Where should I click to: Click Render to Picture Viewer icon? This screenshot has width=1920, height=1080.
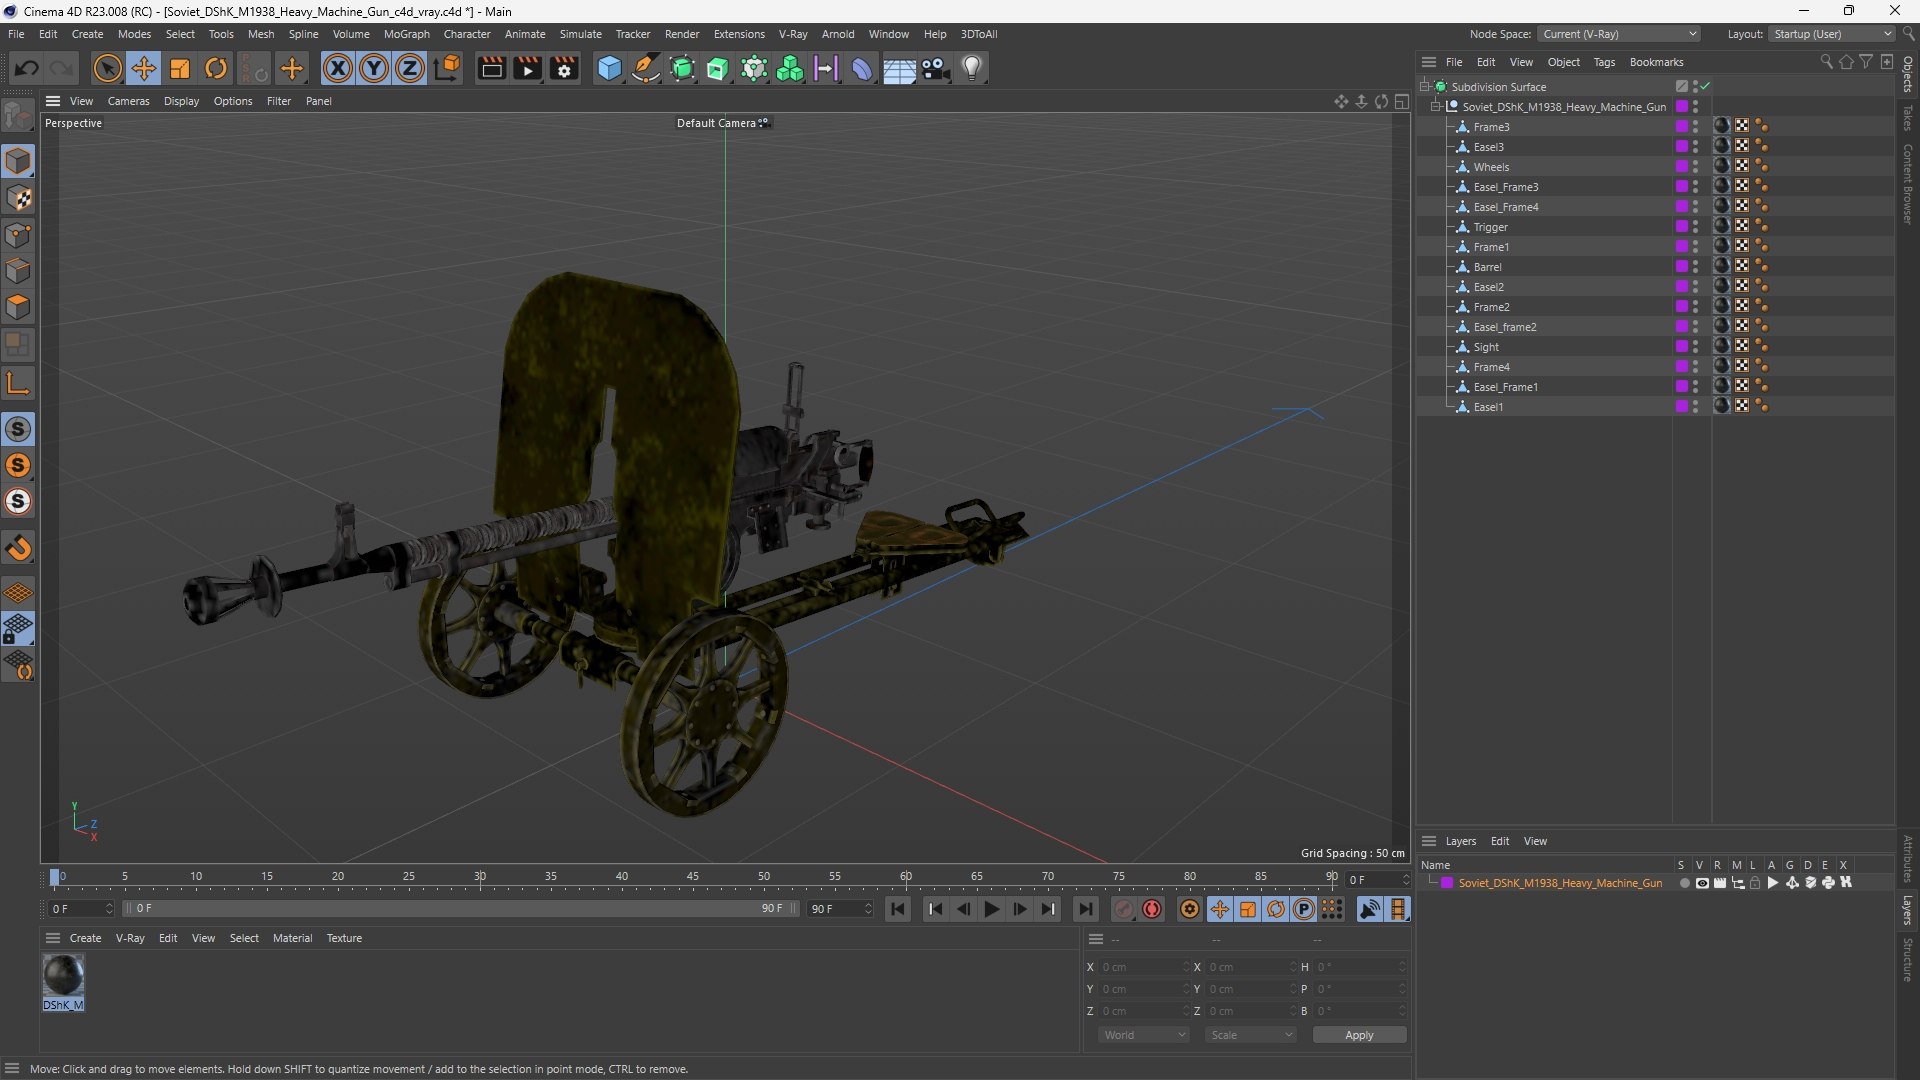[527, 68]
